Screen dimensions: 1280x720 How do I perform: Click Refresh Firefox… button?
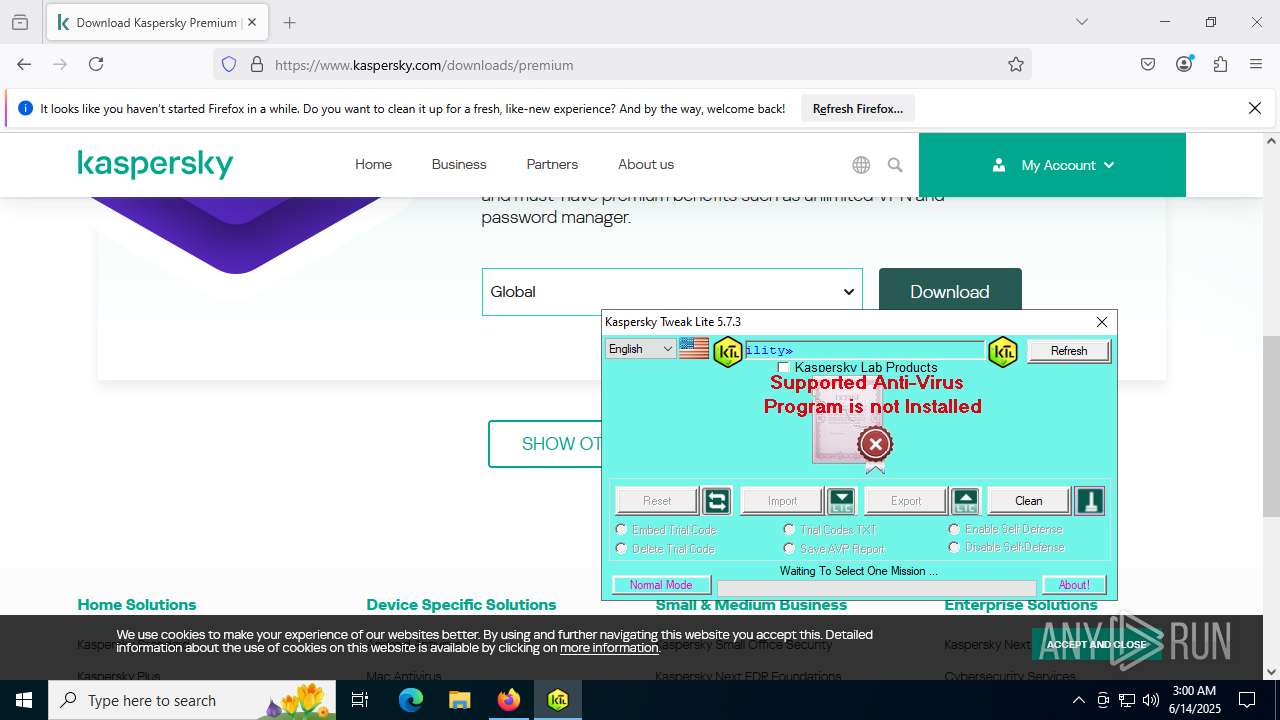(x=858, y=108)
